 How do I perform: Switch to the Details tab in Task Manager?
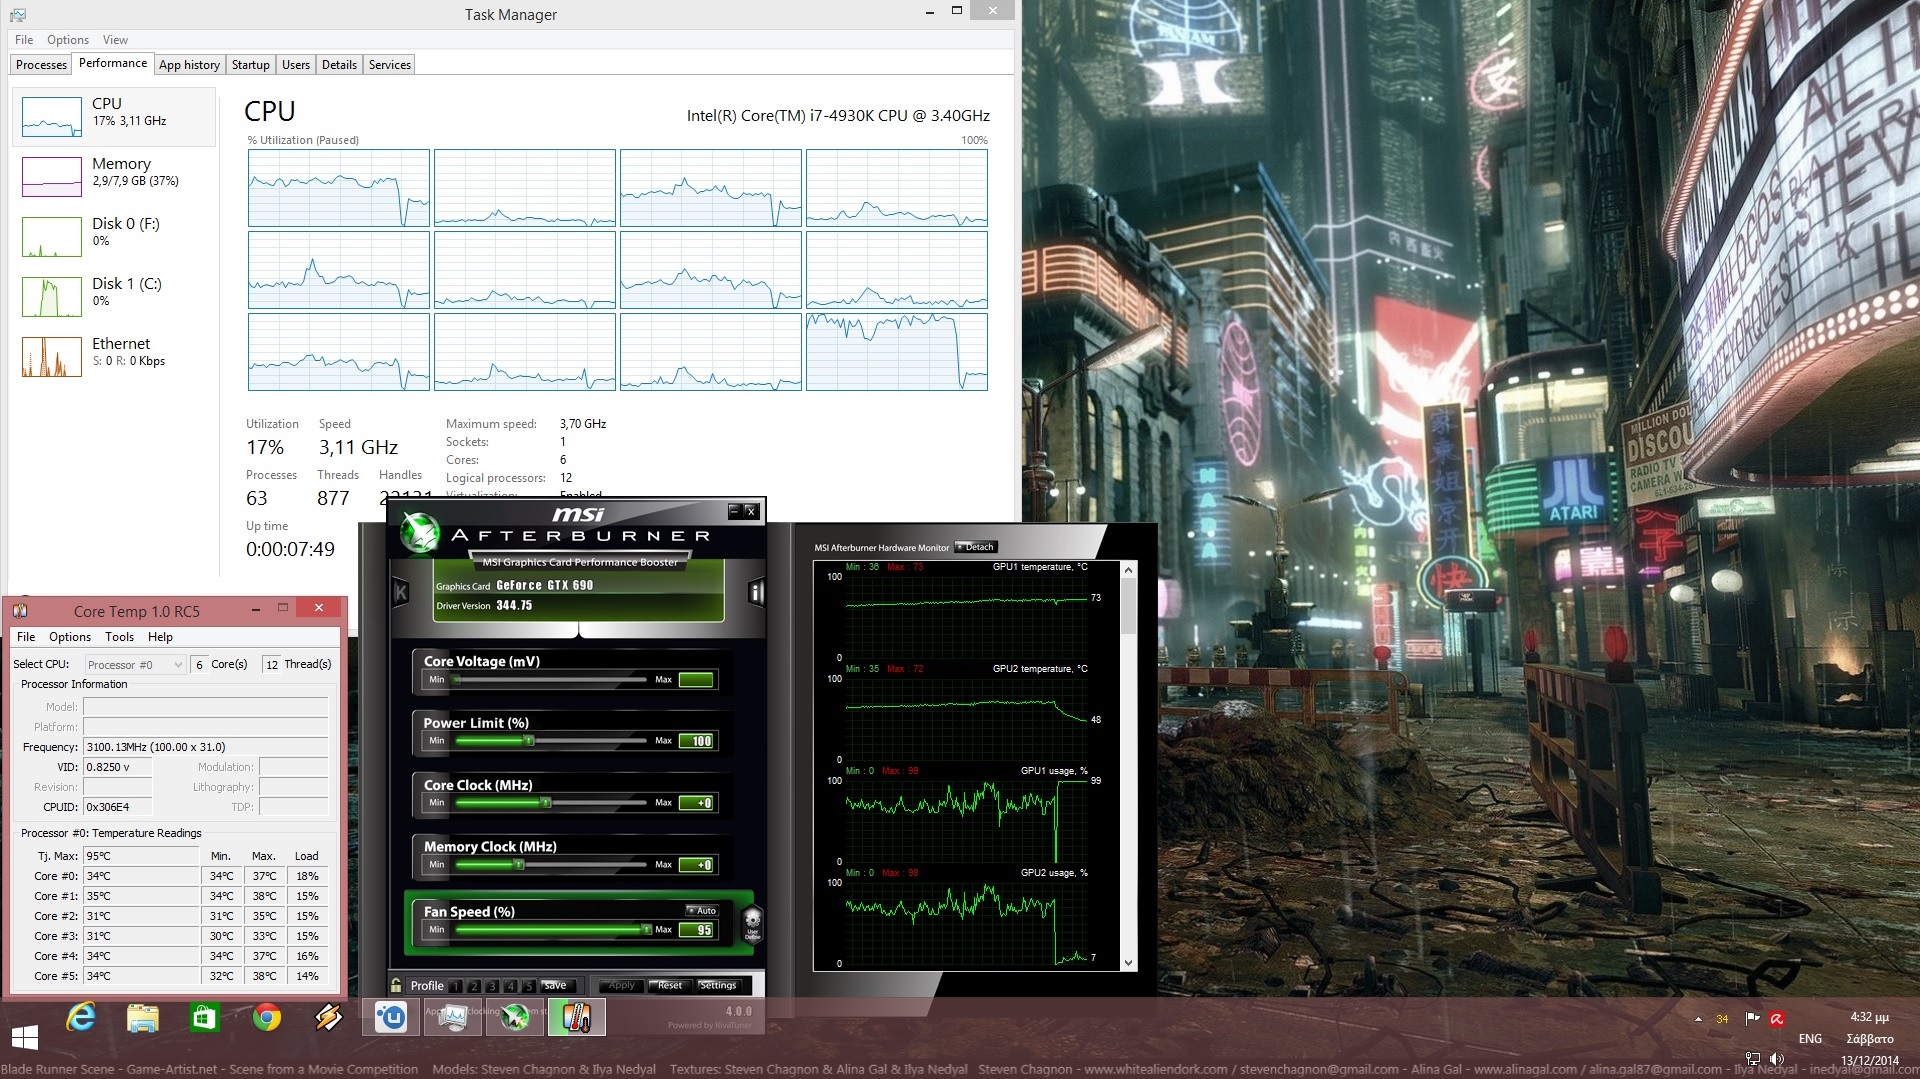(339, 65)
